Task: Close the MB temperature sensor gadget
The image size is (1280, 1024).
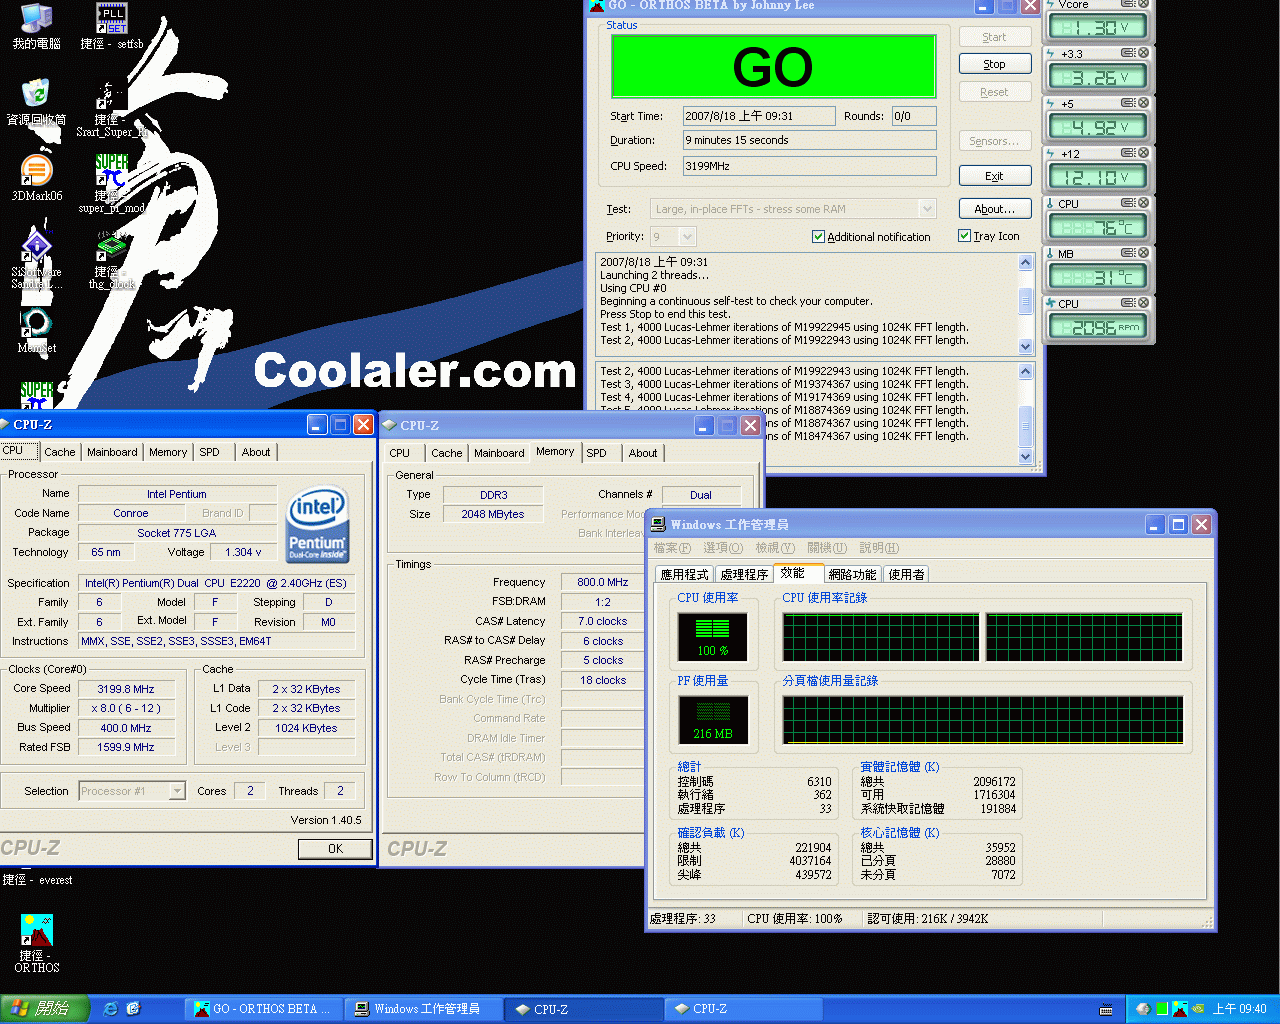Action: (1143, 253)
